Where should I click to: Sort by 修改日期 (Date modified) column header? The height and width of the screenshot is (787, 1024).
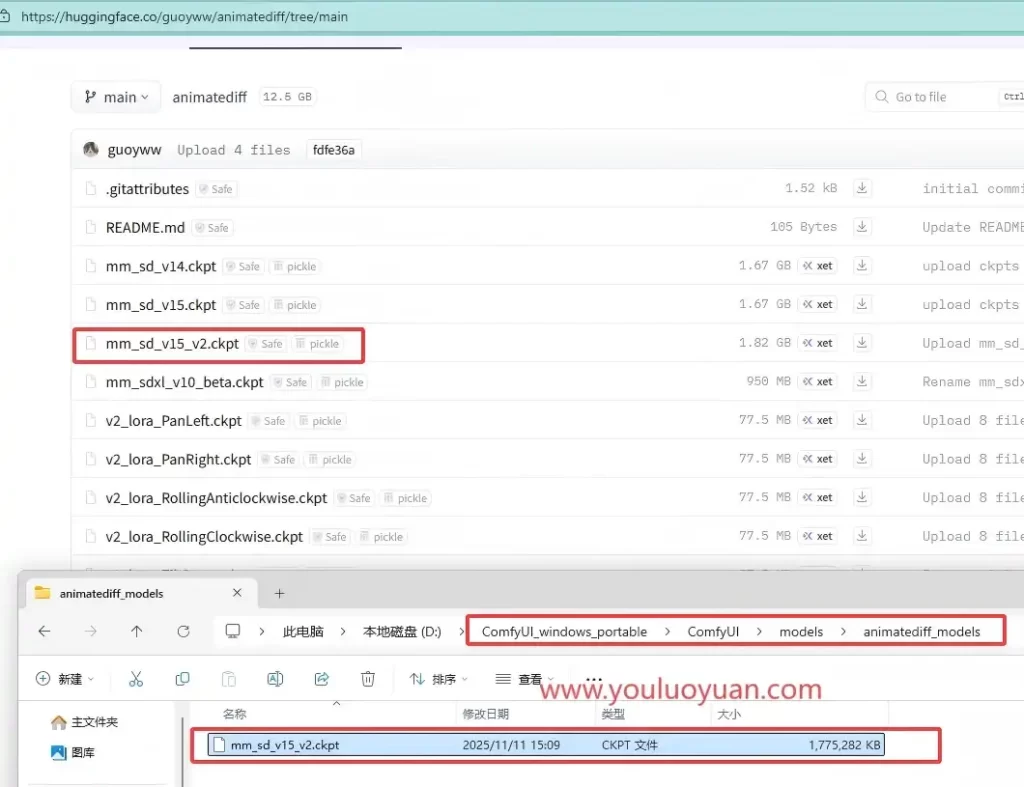click(485, 714)
